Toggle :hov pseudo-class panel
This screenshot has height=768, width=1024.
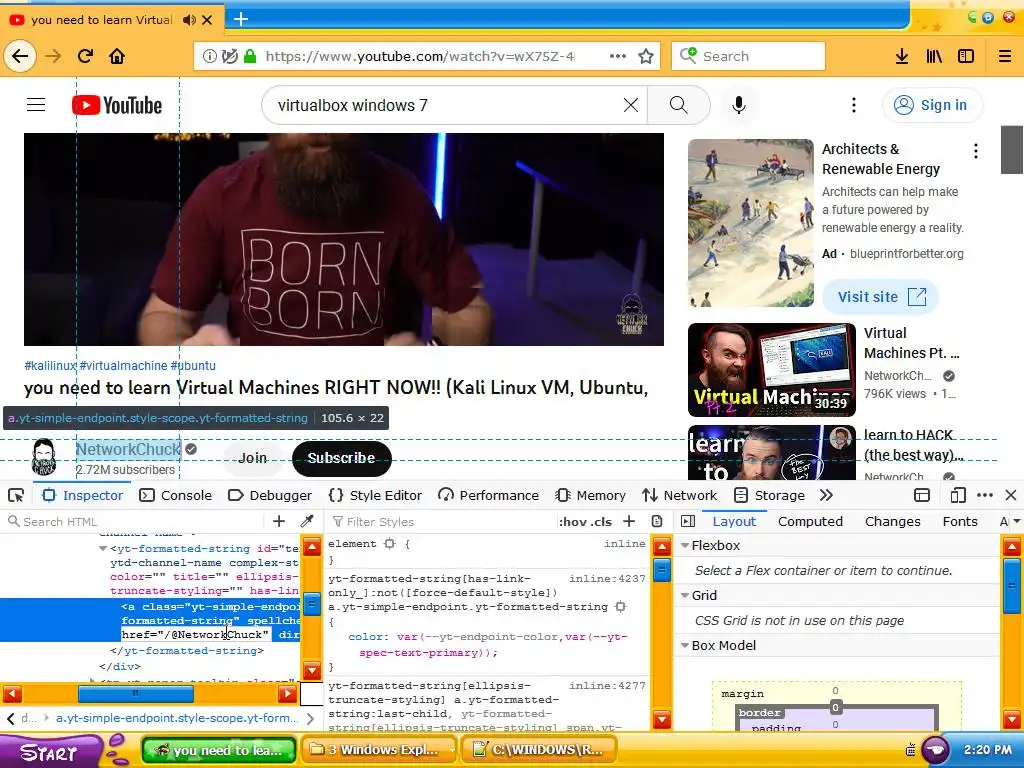571,522
